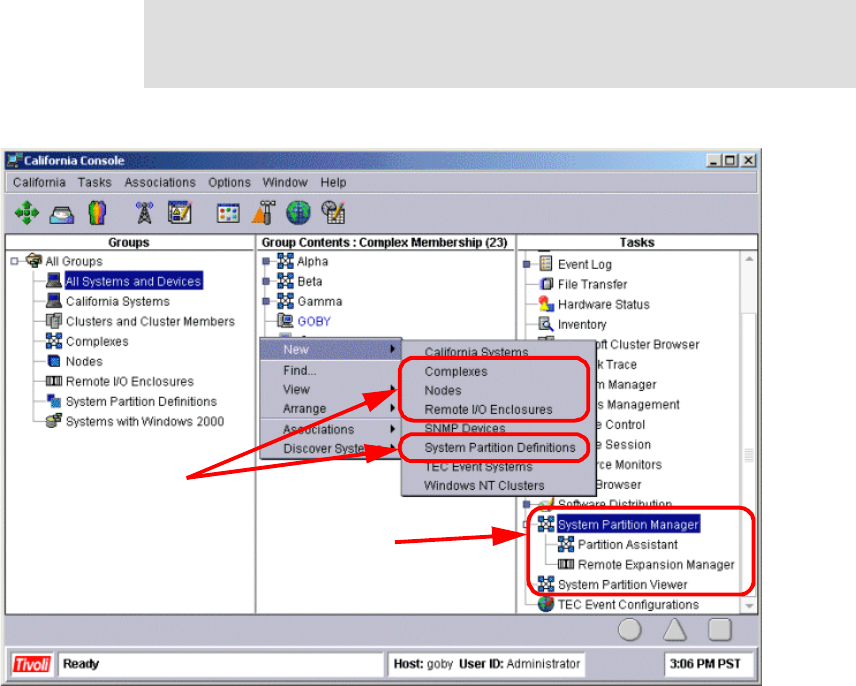Select All Systems and Devices group

[134, 281]
